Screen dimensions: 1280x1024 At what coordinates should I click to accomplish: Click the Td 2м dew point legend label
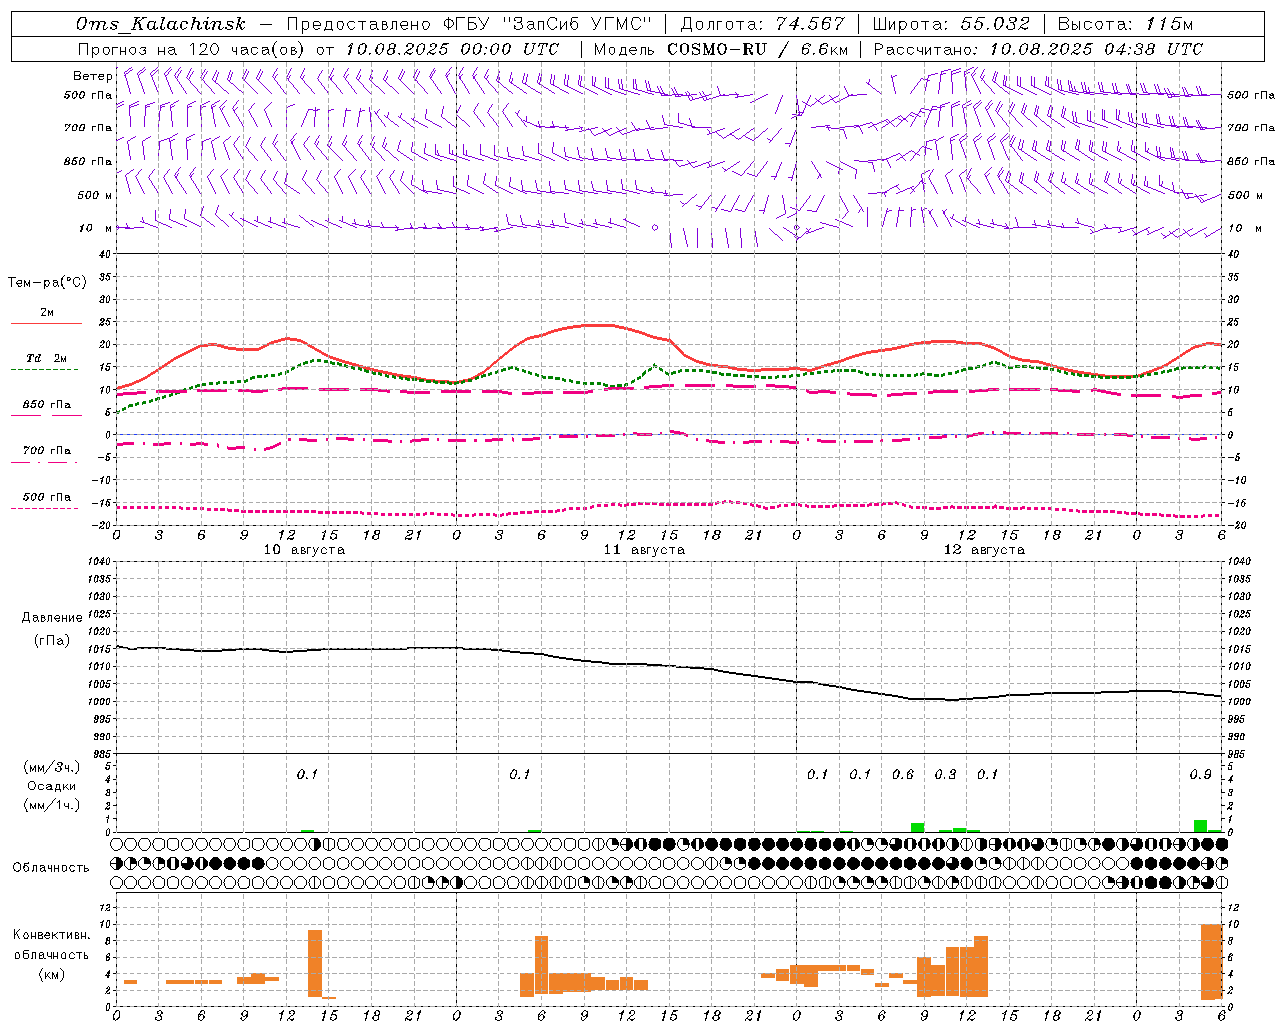pyautogui.click(x=46, y=358)
